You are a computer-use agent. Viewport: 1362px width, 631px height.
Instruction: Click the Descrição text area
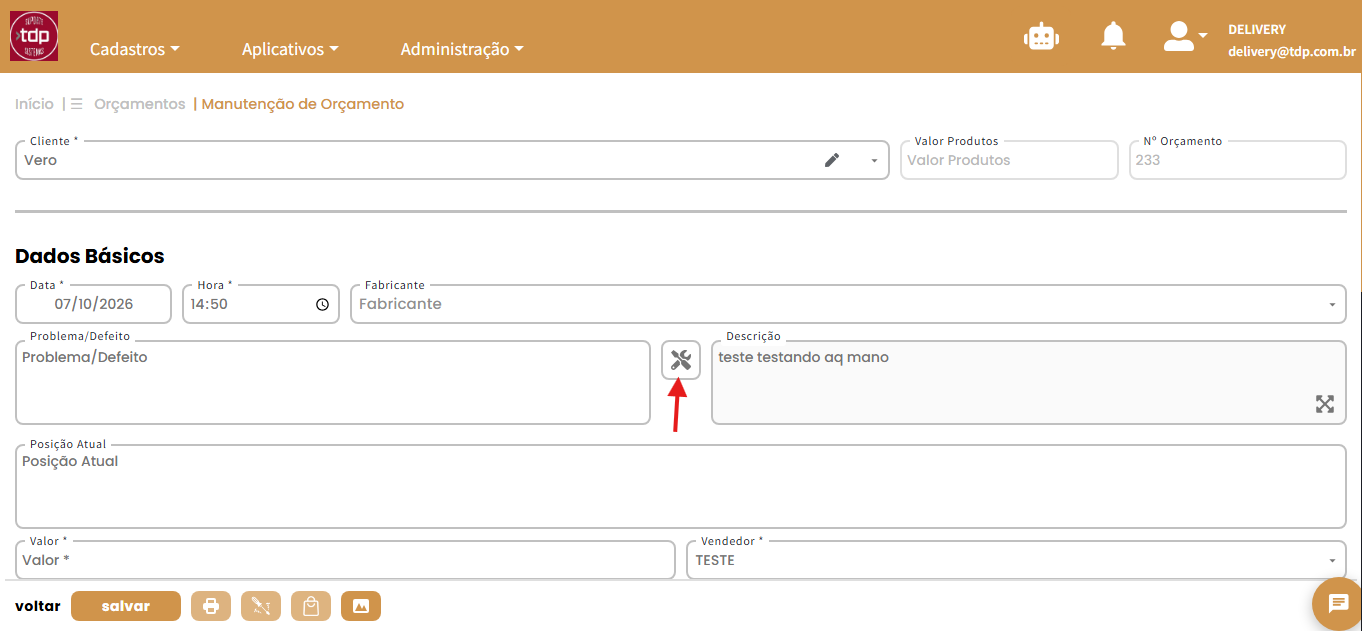(1029, 382)
